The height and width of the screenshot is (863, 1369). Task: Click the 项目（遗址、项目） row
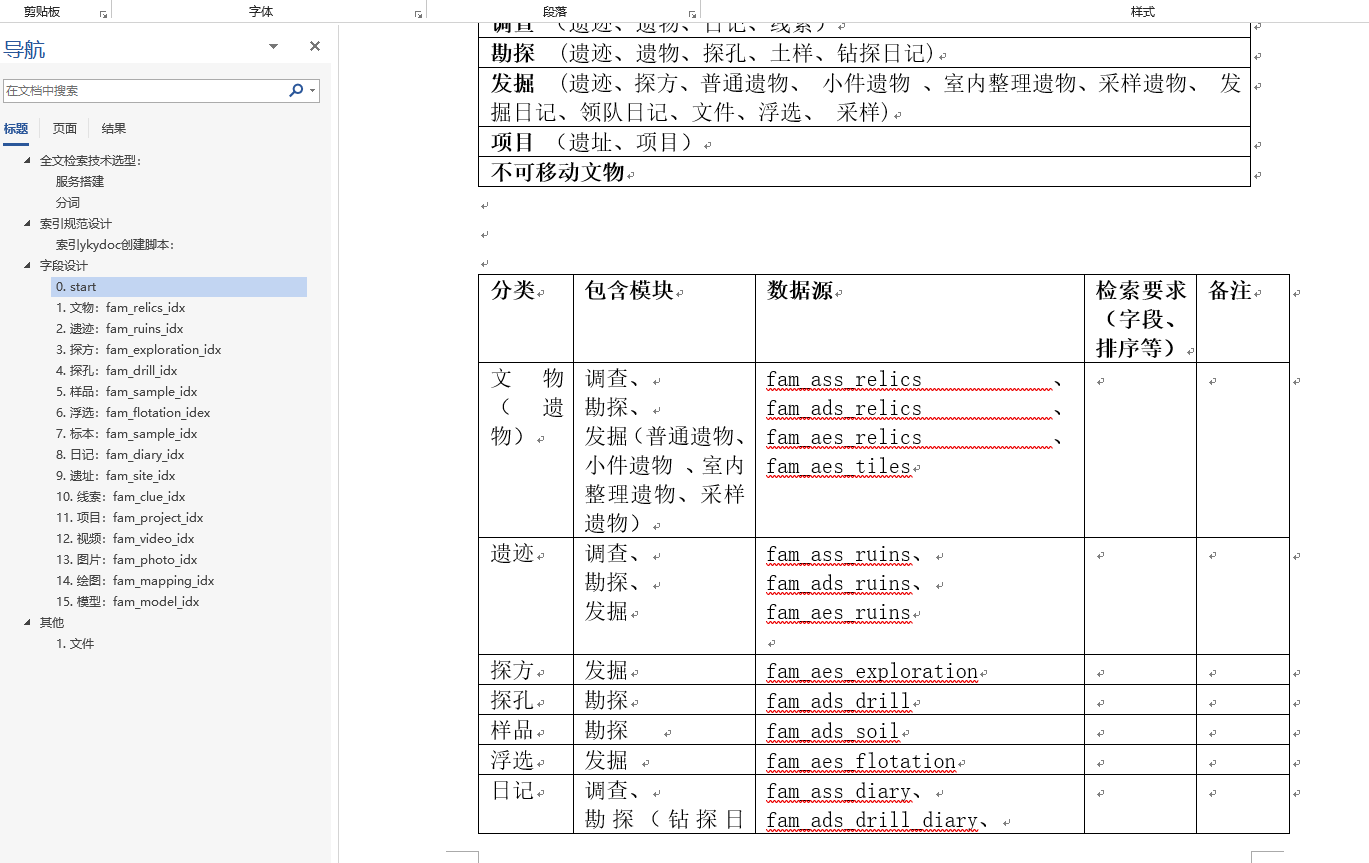864,142
